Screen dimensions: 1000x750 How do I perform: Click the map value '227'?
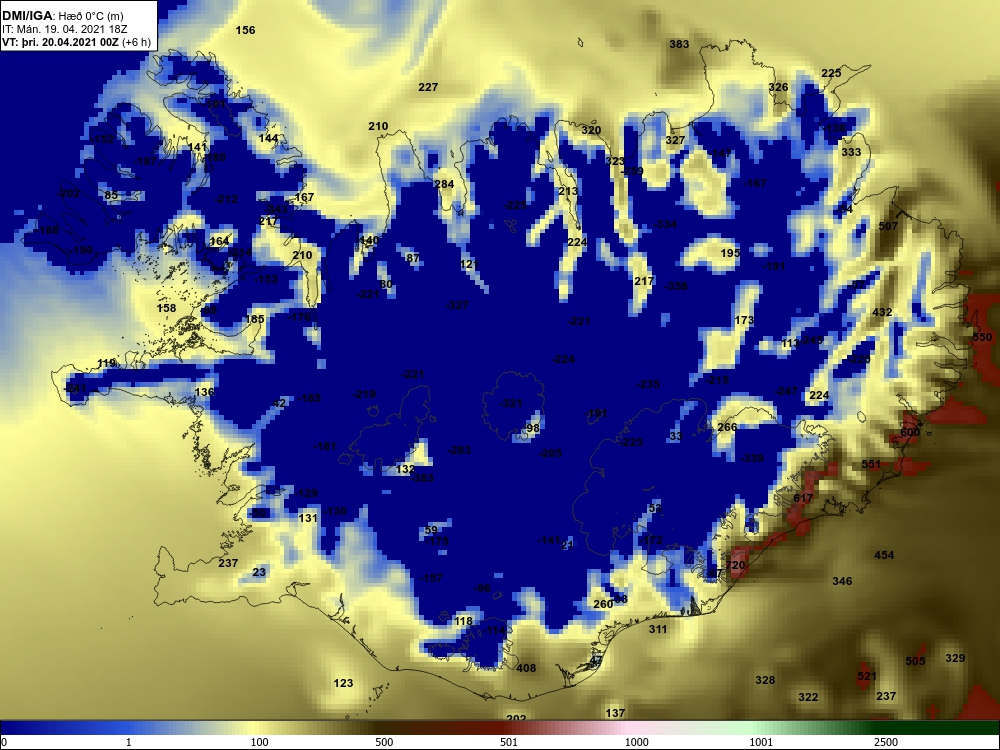(x=428, y=87)
